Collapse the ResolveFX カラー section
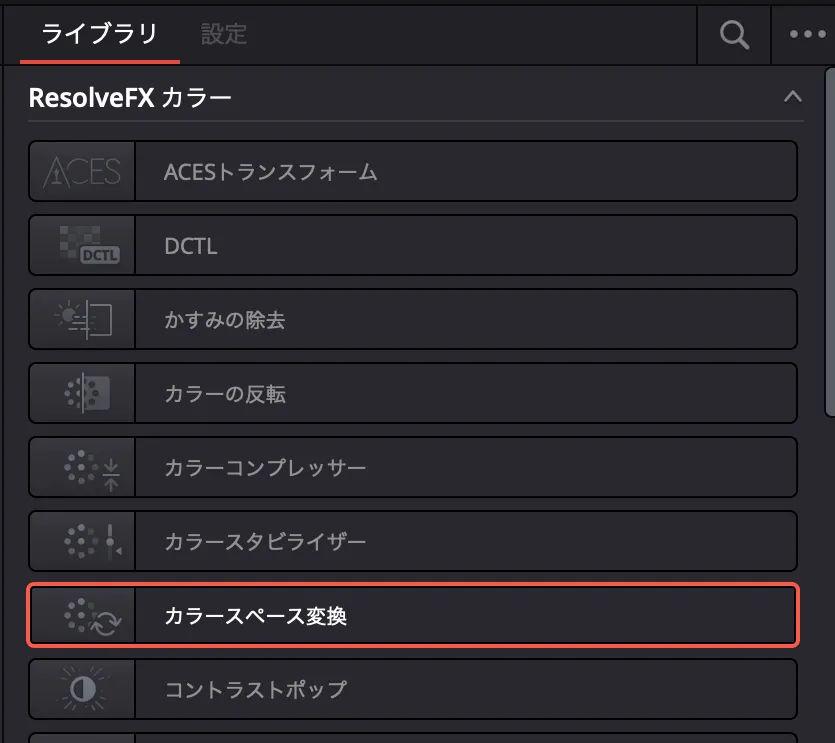 pos(793,97)
